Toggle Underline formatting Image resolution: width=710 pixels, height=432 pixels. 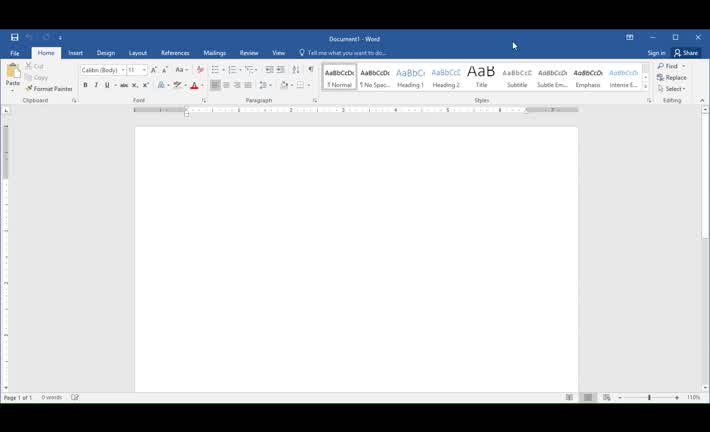[x=107, y=85]
